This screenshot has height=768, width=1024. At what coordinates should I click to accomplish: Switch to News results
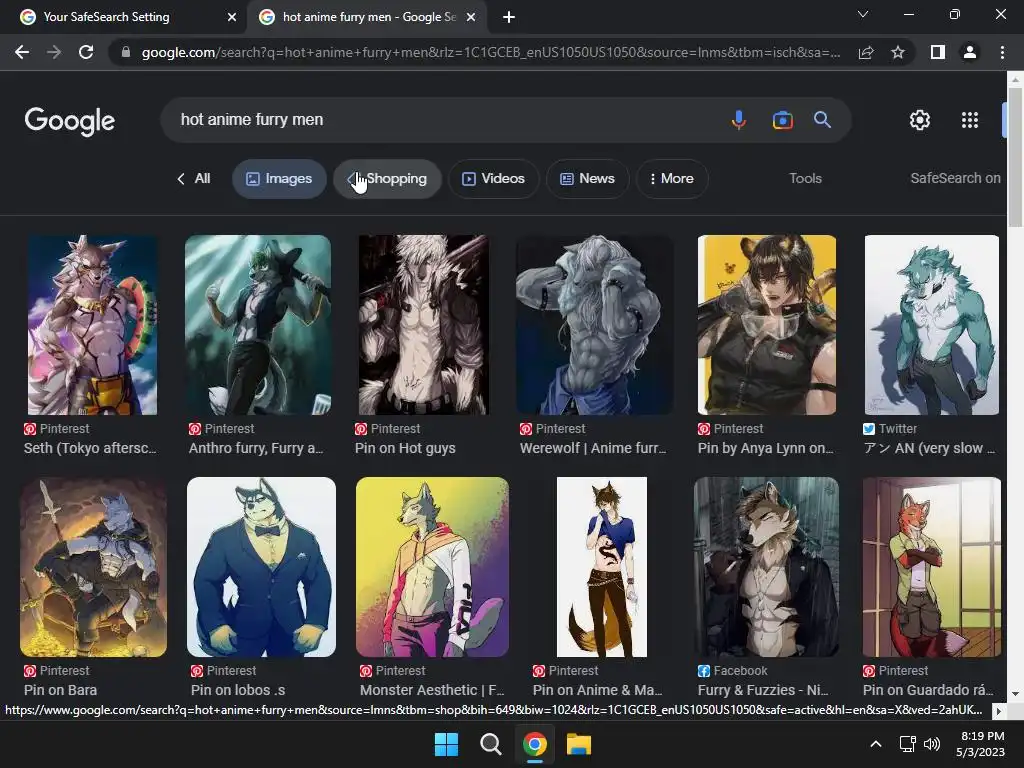pyautogui.click(x=588, y=178)
